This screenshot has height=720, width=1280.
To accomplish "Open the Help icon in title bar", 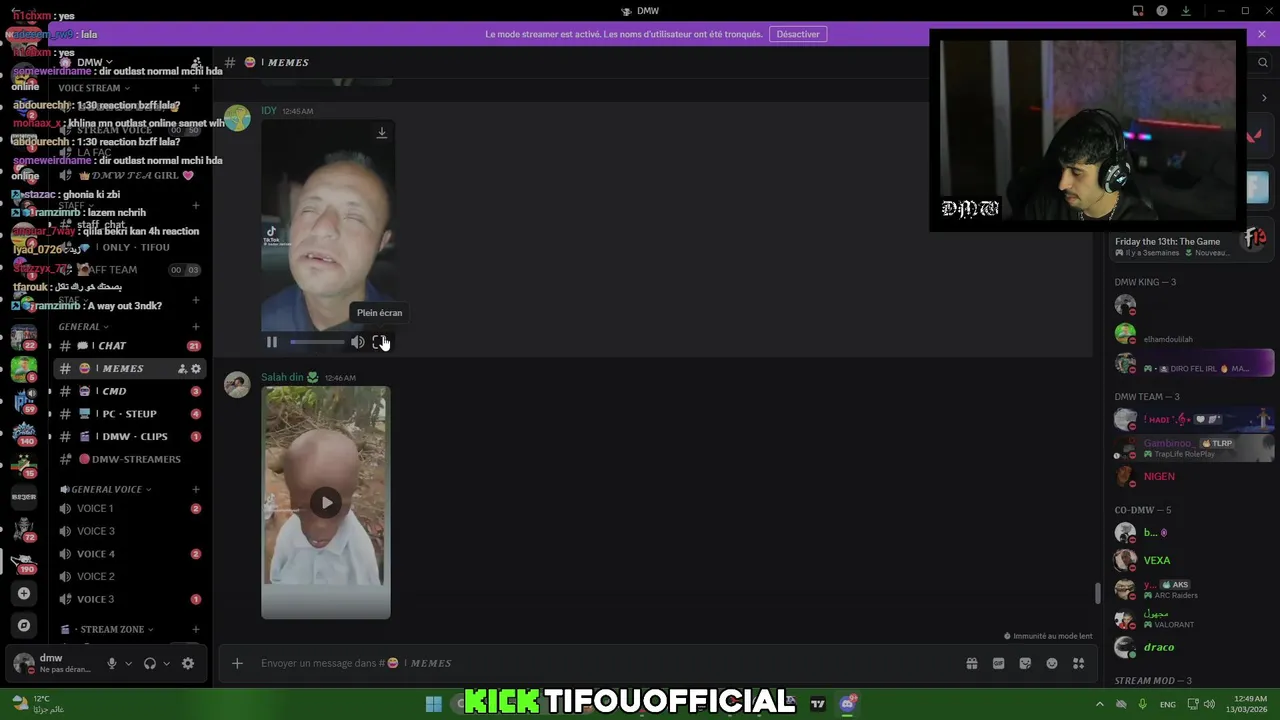I will (1162, 11).
